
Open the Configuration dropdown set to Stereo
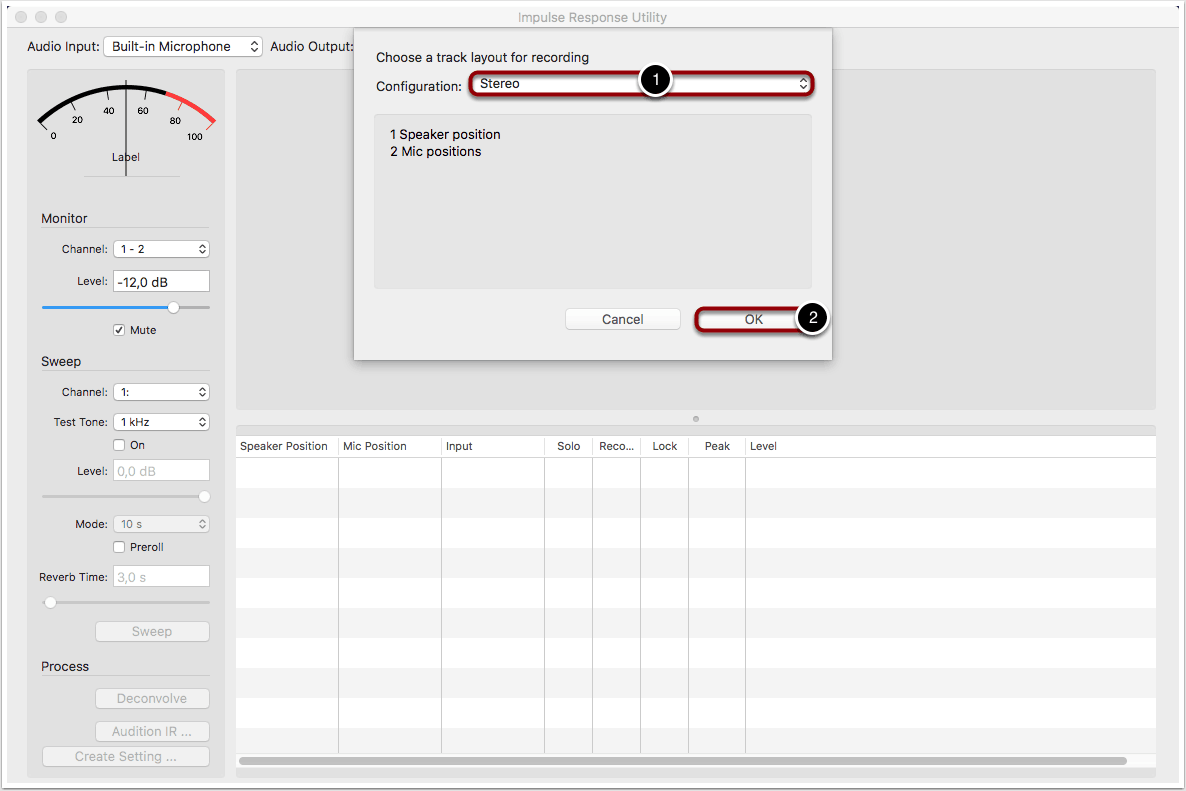coord(640,85)
